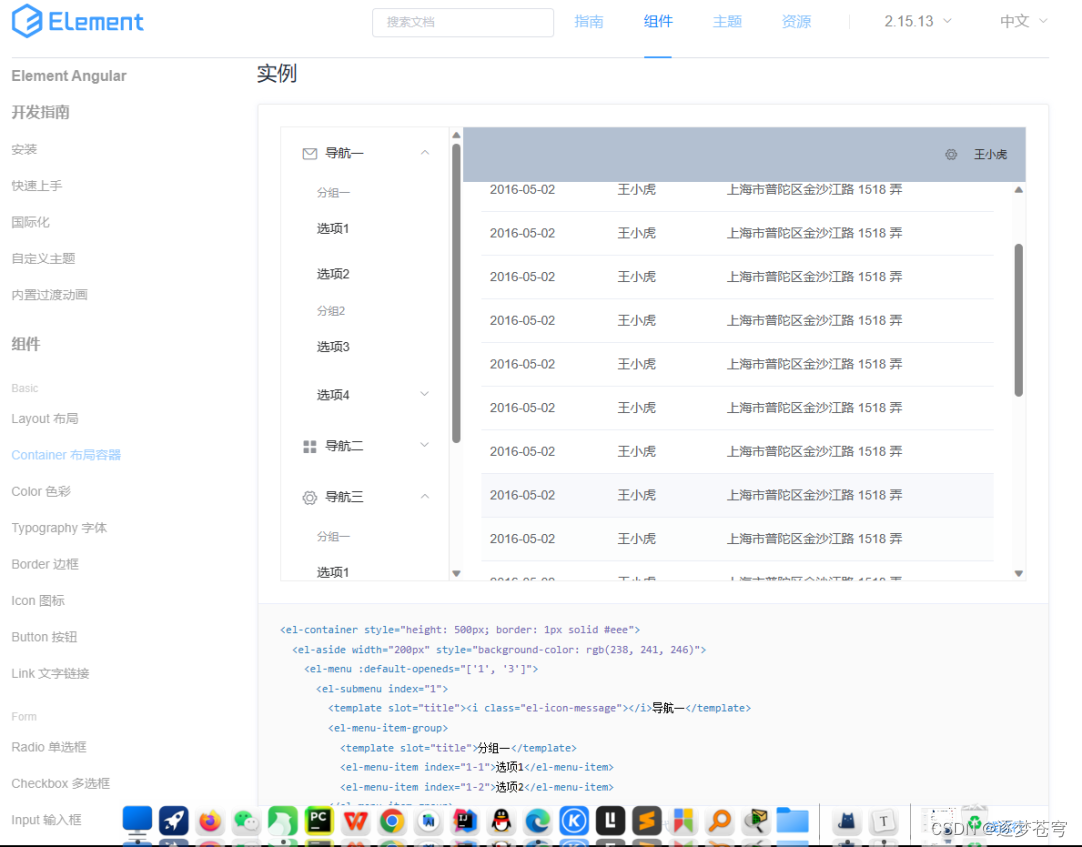1082x847 pixels.
Task: Click the Element logo
Action: pos(78,21)
